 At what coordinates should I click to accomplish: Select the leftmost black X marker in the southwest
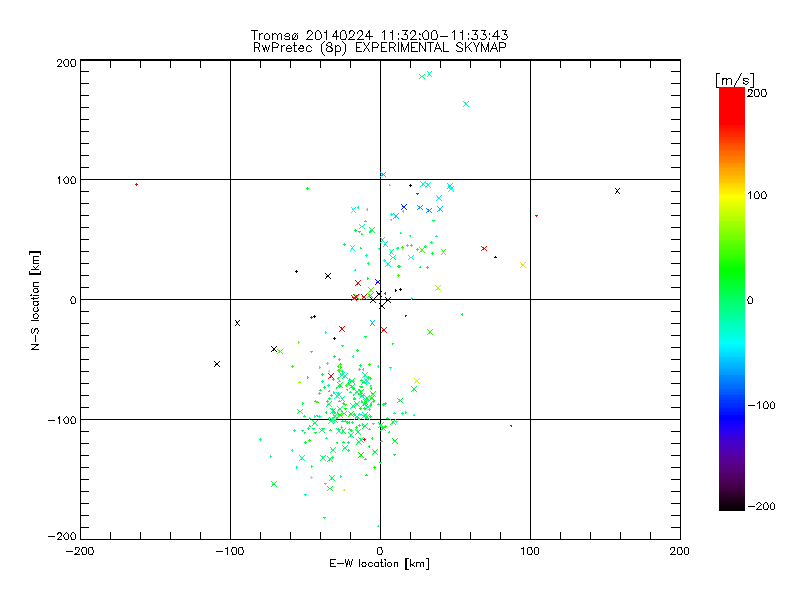coord(217,364)
